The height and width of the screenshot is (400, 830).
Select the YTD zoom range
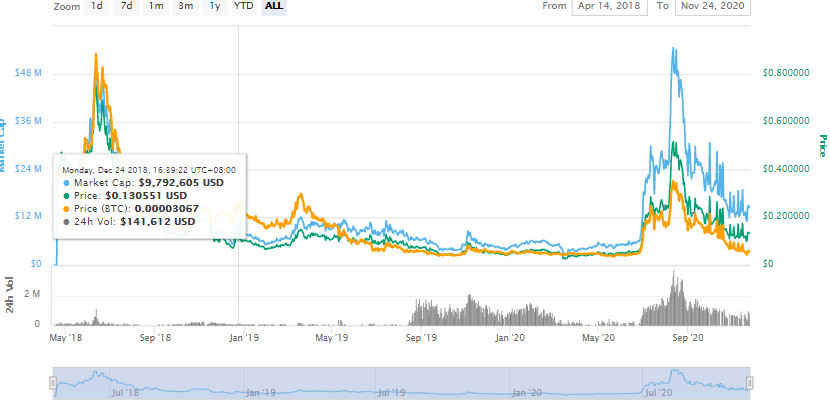(244, 6)
